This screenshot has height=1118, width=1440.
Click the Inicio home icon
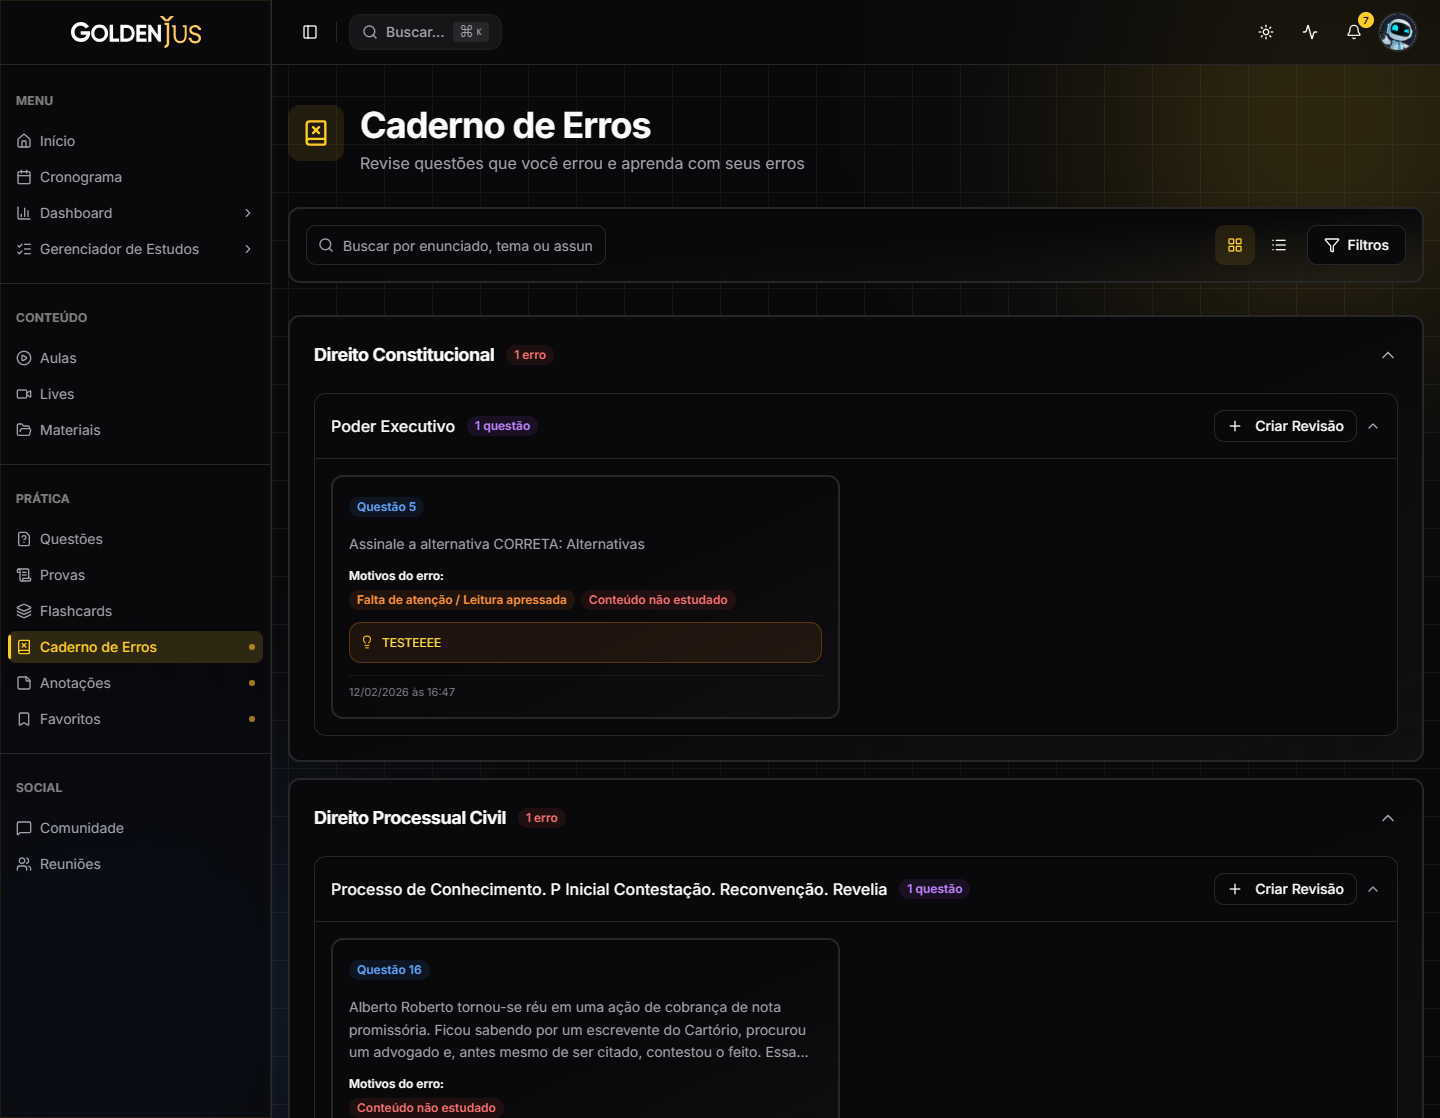(24, 141)
